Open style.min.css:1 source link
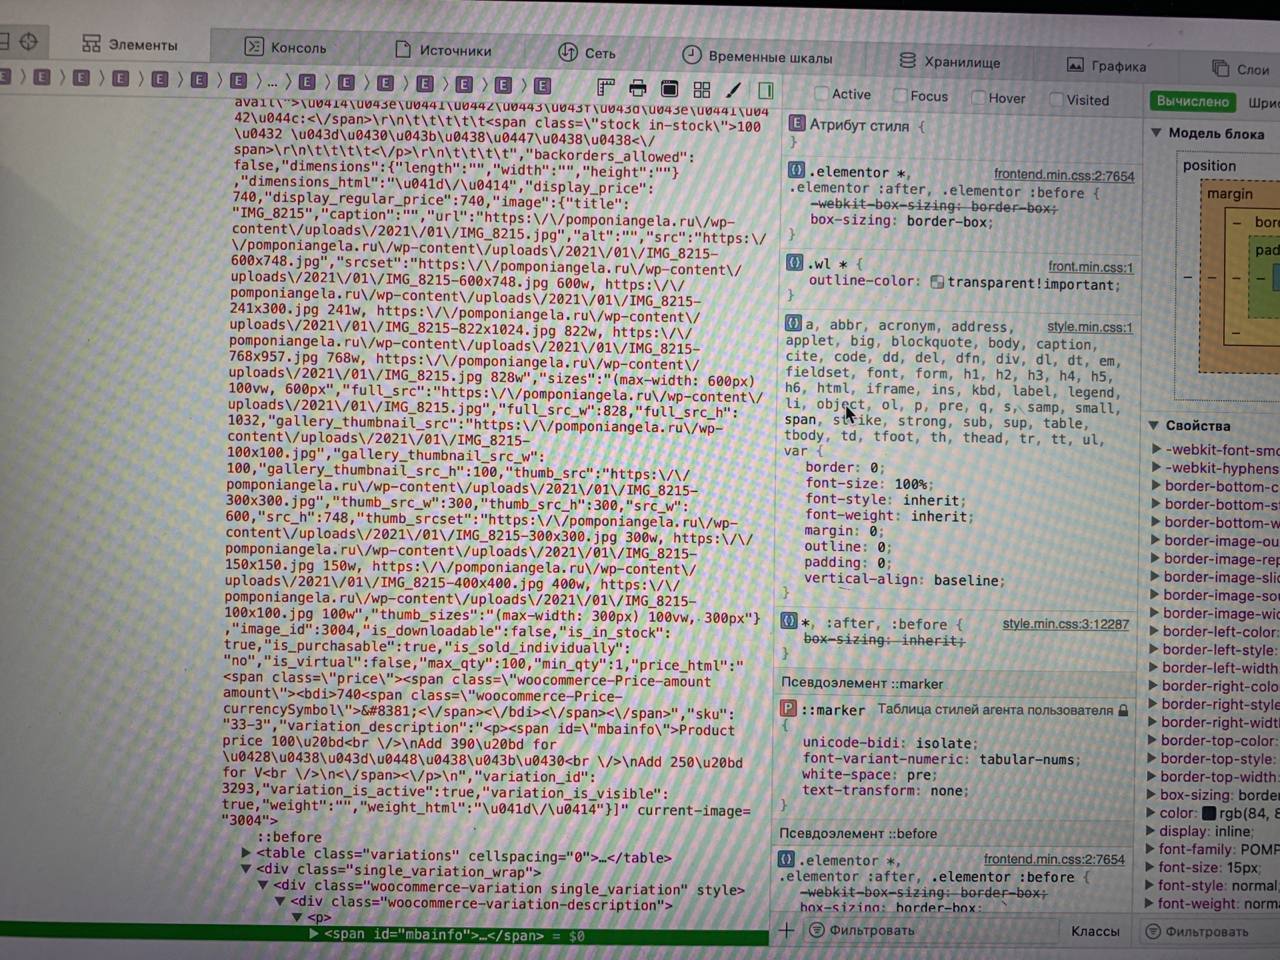 click(x=1089, y=327)
